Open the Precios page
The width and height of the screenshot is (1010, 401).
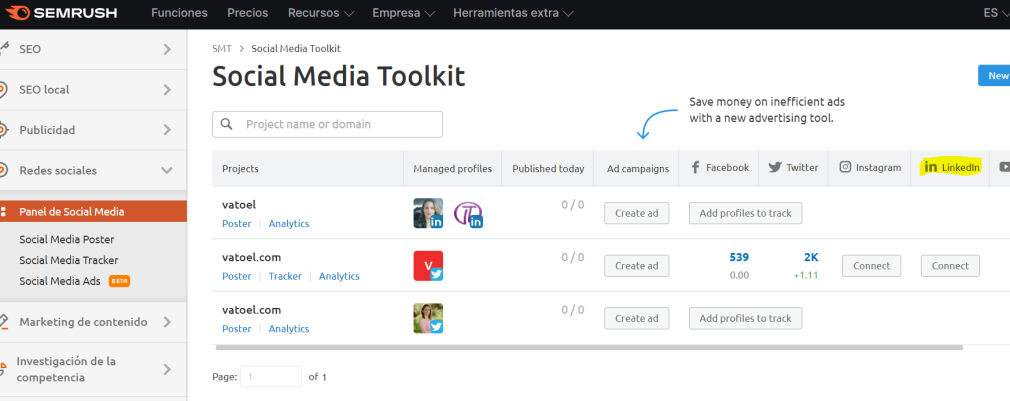[247, 13]
